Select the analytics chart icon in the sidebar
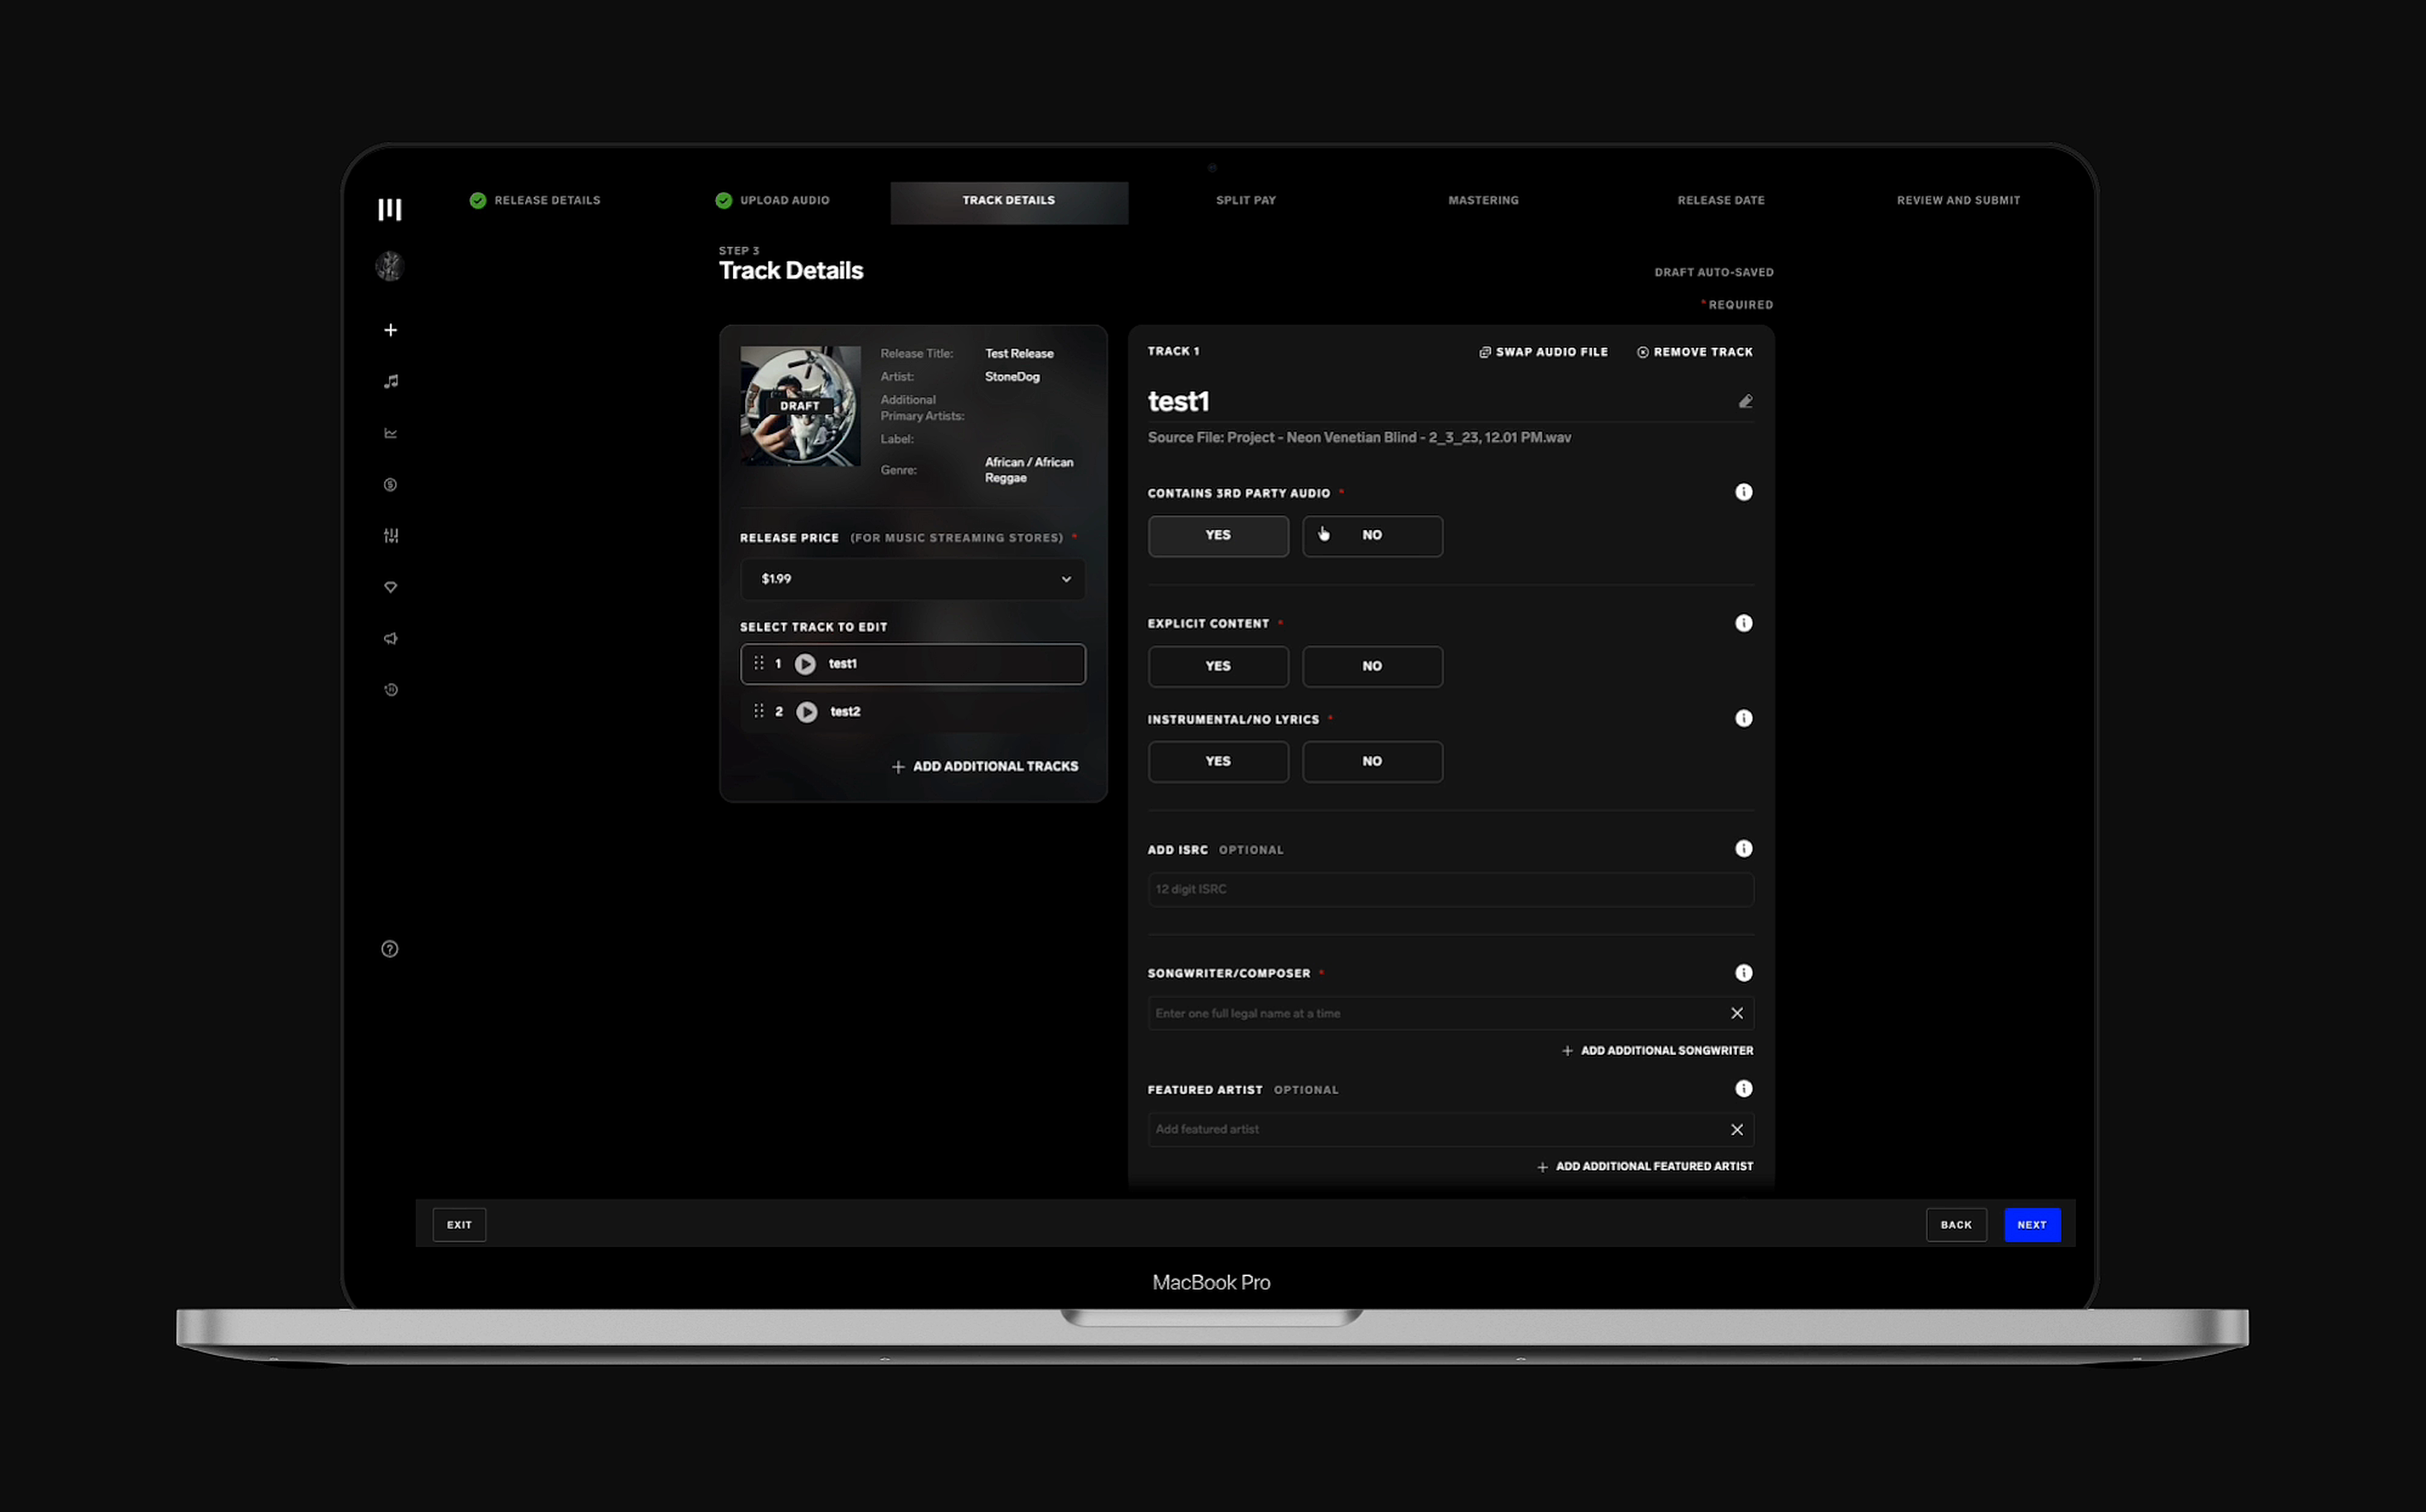The height and width of the screenshot is (1512, 2426). click(x=390, y=433)
